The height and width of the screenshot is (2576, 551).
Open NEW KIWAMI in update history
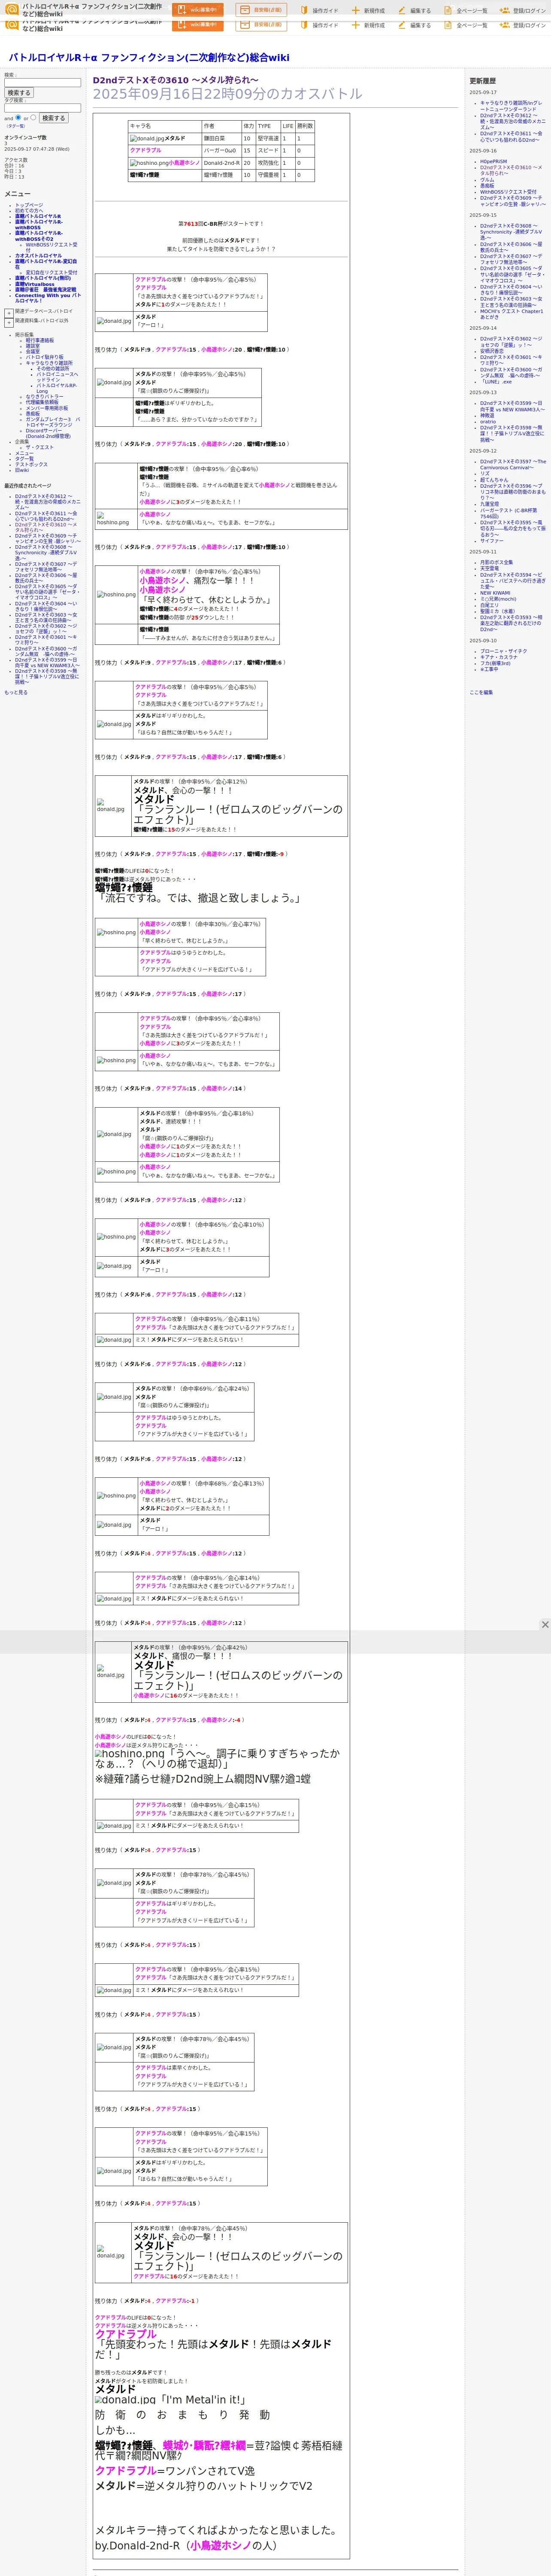[495, 593]
